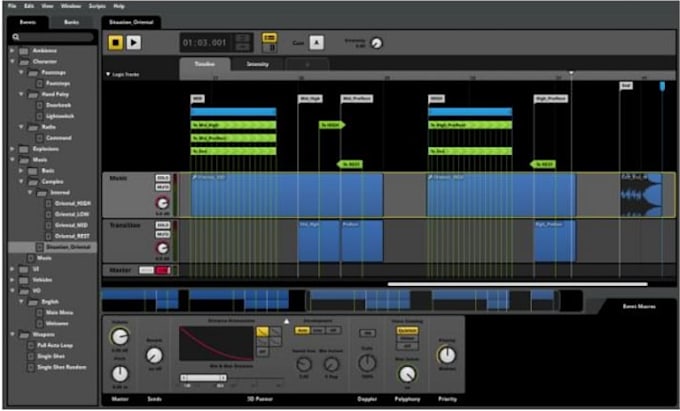Switch to the Intensity parameter tab
This screenshot has width=680, height=411.
pos(258,64)
